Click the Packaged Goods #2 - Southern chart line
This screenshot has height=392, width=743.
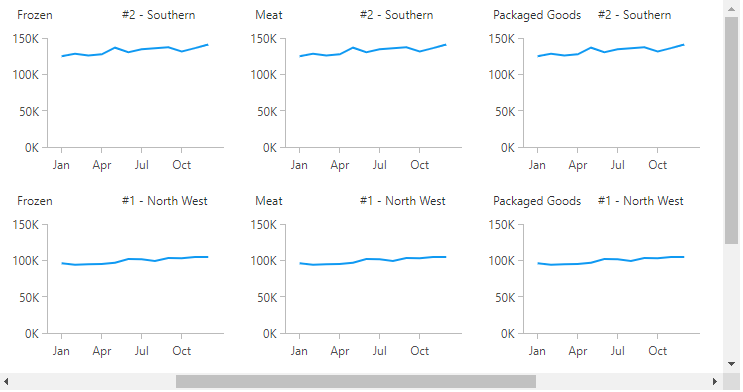[611, 50]
